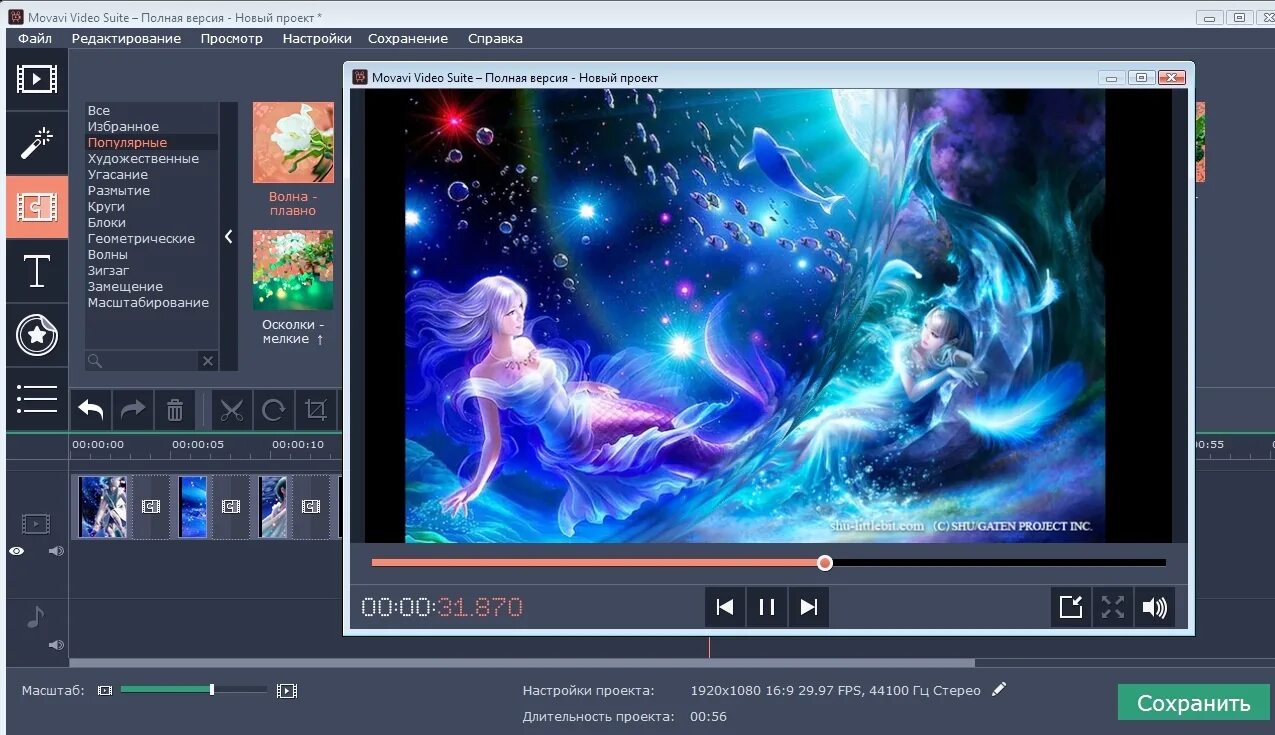Open the Файл menu
1275x735 pixels.
coord(35,38)
